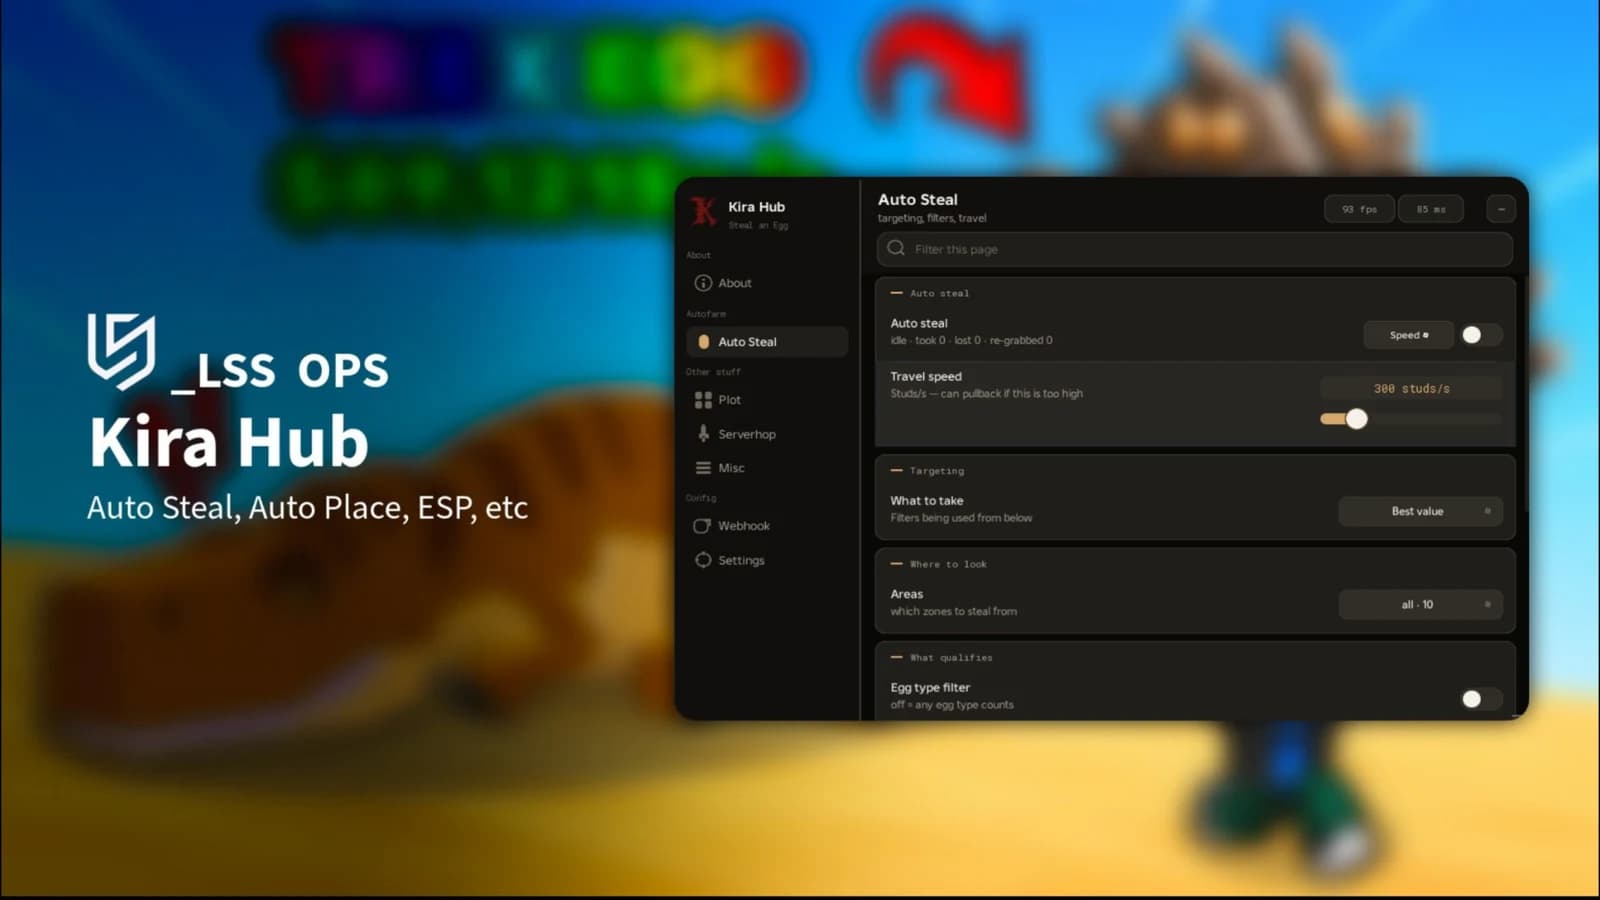This screenshot has width=1600, height=900.
Task: Click the '300 studs/s' value field
Action: pyautogui.click(x=1411, y=388)
